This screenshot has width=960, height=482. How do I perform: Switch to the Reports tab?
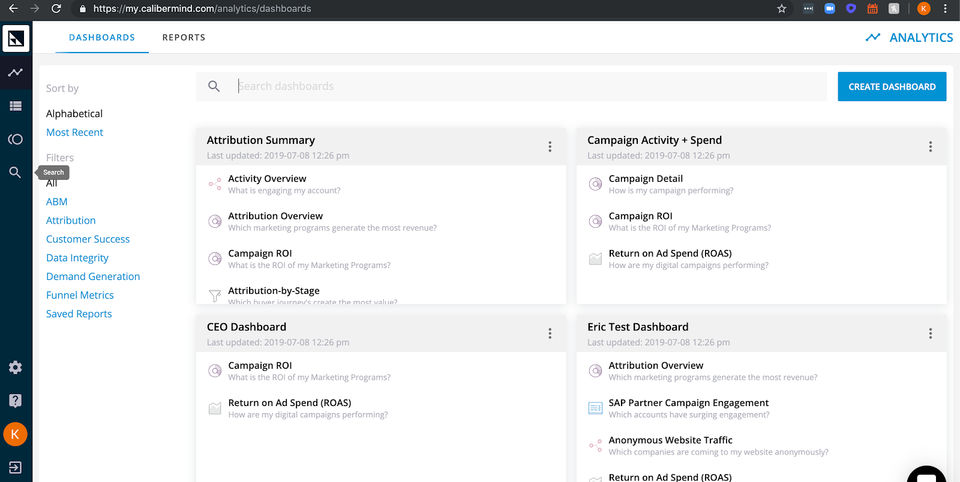click(x=184, y=38)
